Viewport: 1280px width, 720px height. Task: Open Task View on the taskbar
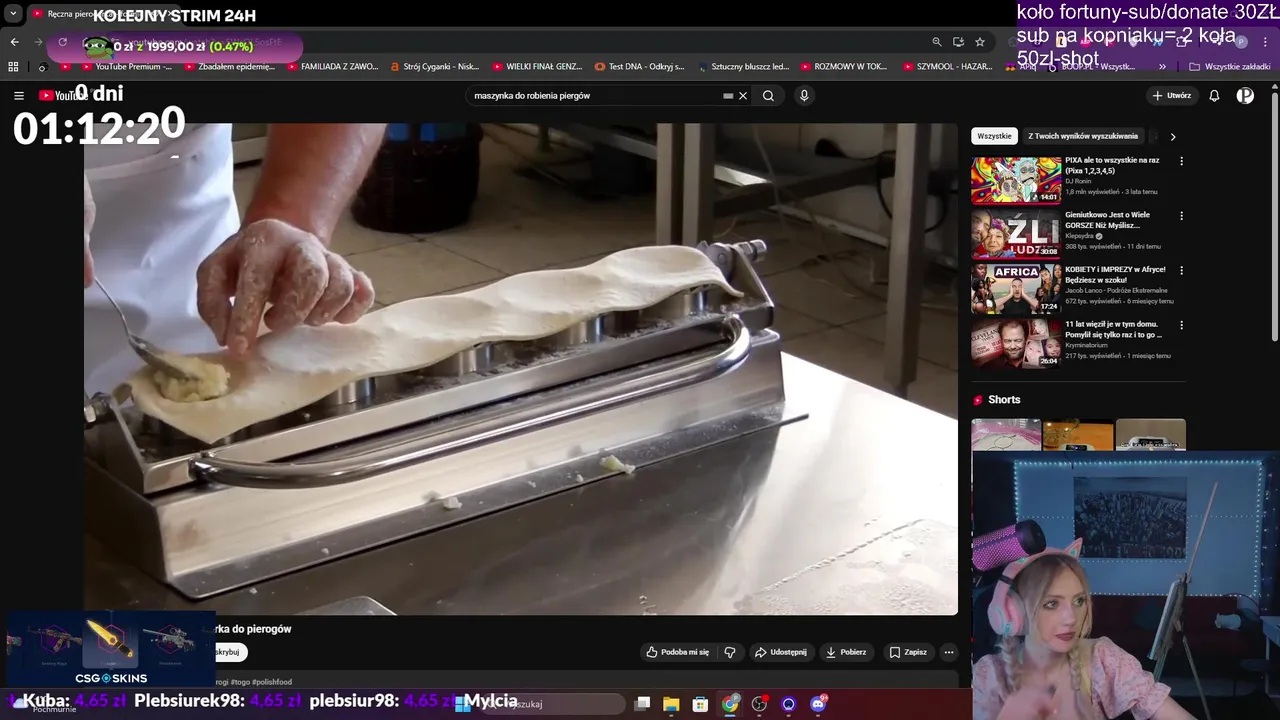pos(643,704)
